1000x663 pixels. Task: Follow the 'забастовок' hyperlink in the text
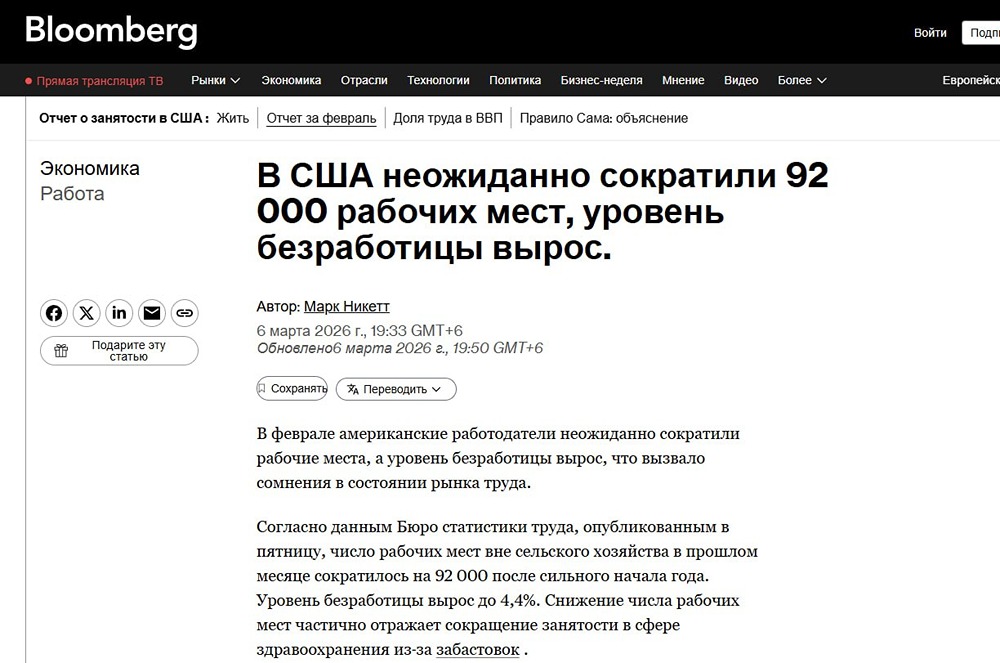click(x=477, y=649)
